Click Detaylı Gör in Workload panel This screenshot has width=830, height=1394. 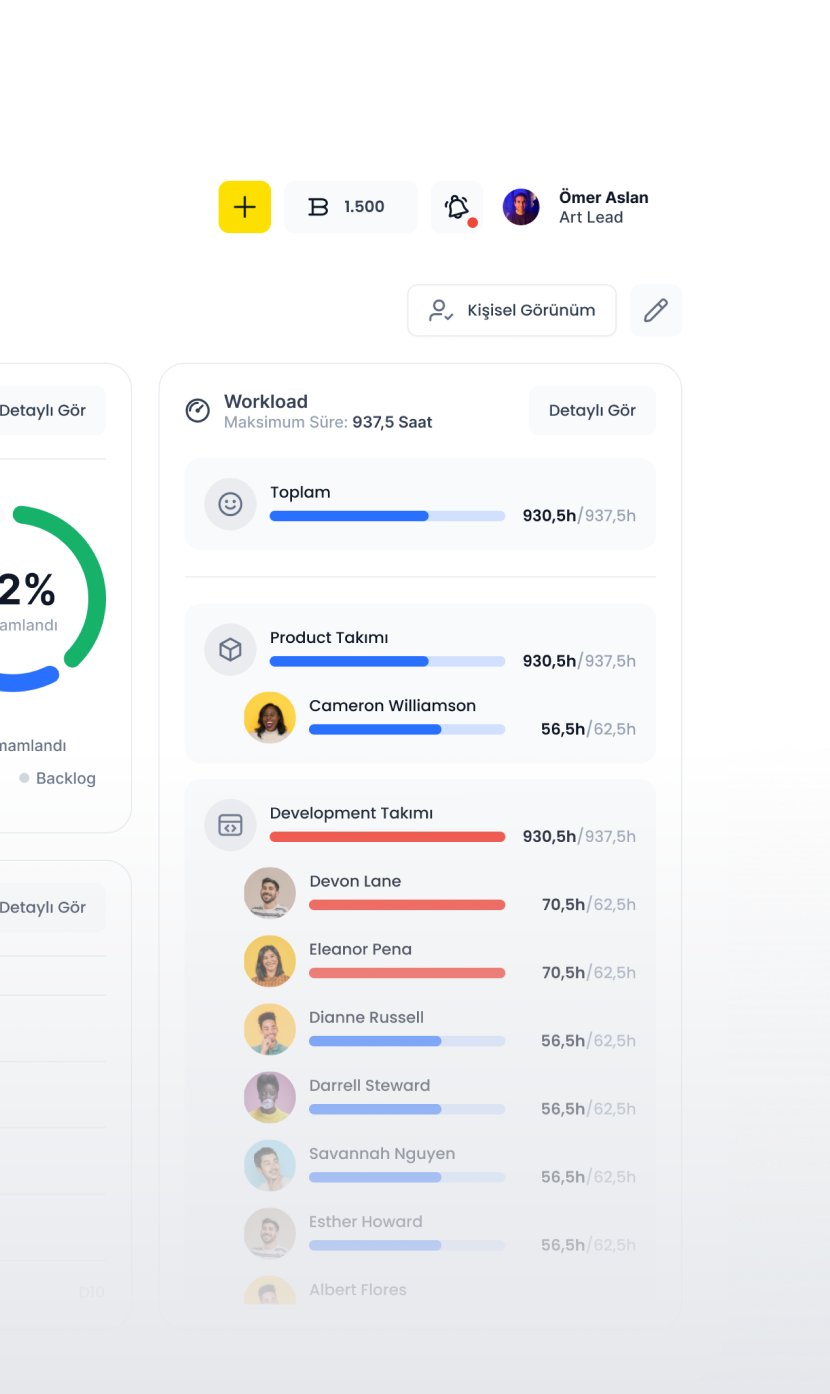click(x=592, y=410)
